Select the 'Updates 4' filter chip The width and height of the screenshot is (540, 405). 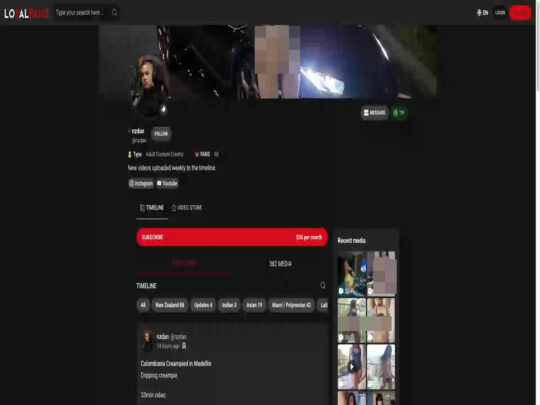click(203, 305)
